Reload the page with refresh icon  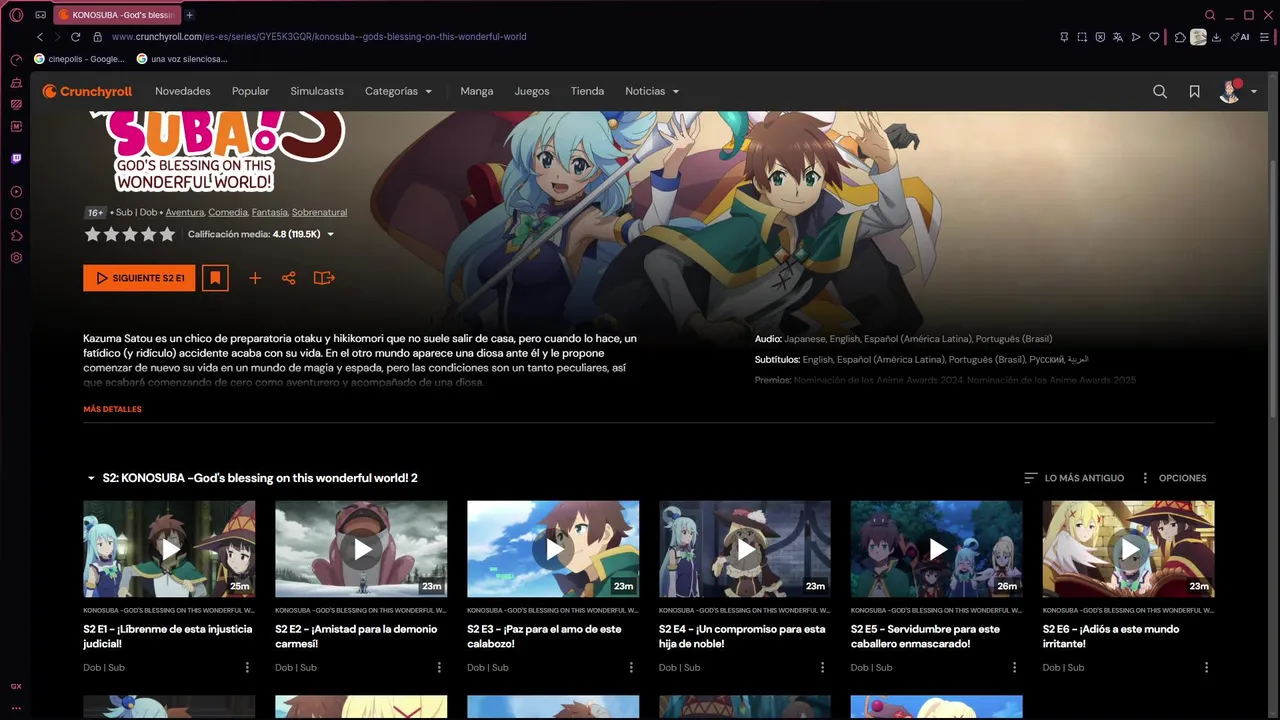coord(75,37)
